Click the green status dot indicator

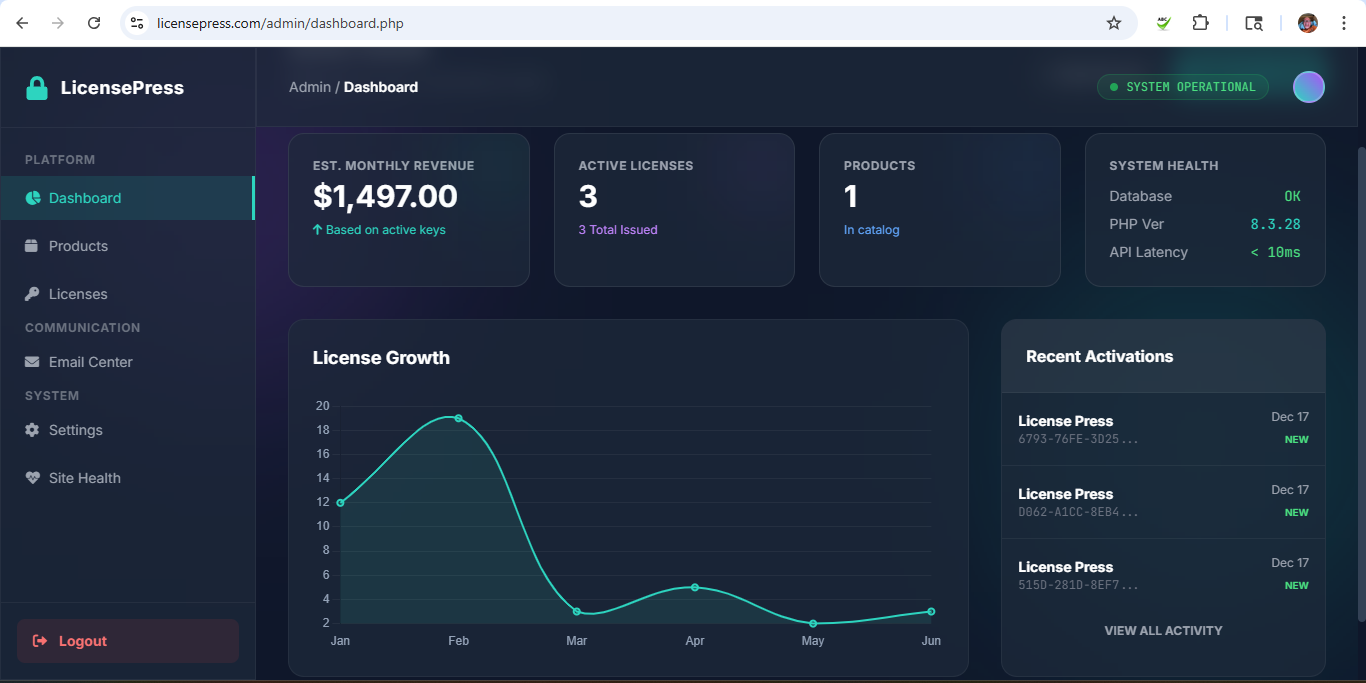coord(1112,87)
